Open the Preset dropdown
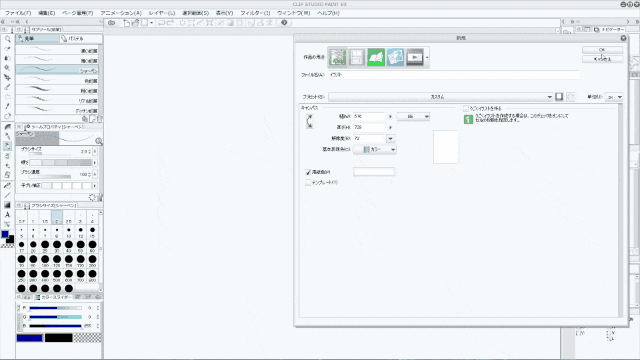This screenshot has height=360, width=640. click(441, 97)
